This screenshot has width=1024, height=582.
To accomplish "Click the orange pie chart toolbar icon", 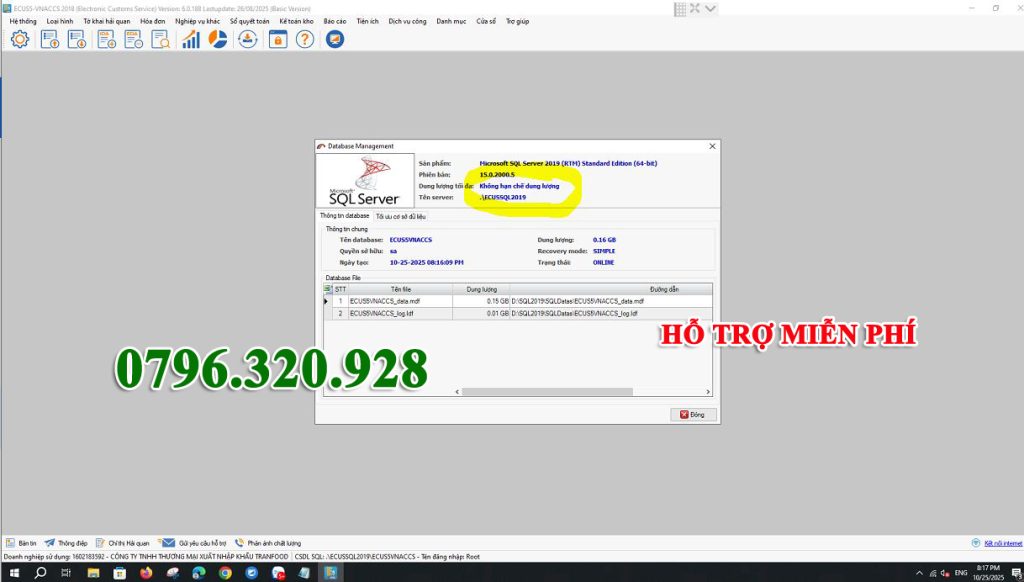I will pos(217,40).
